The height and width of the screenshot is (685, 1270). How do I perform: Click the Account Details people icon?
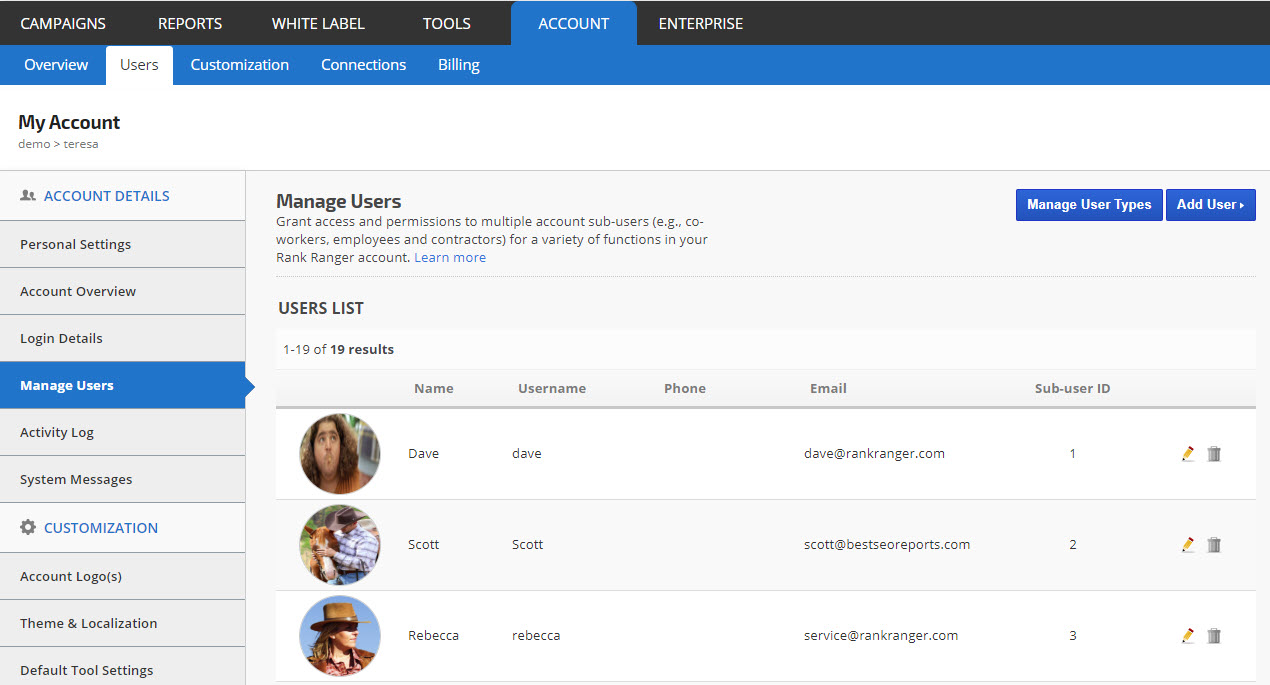pos(28,196)
